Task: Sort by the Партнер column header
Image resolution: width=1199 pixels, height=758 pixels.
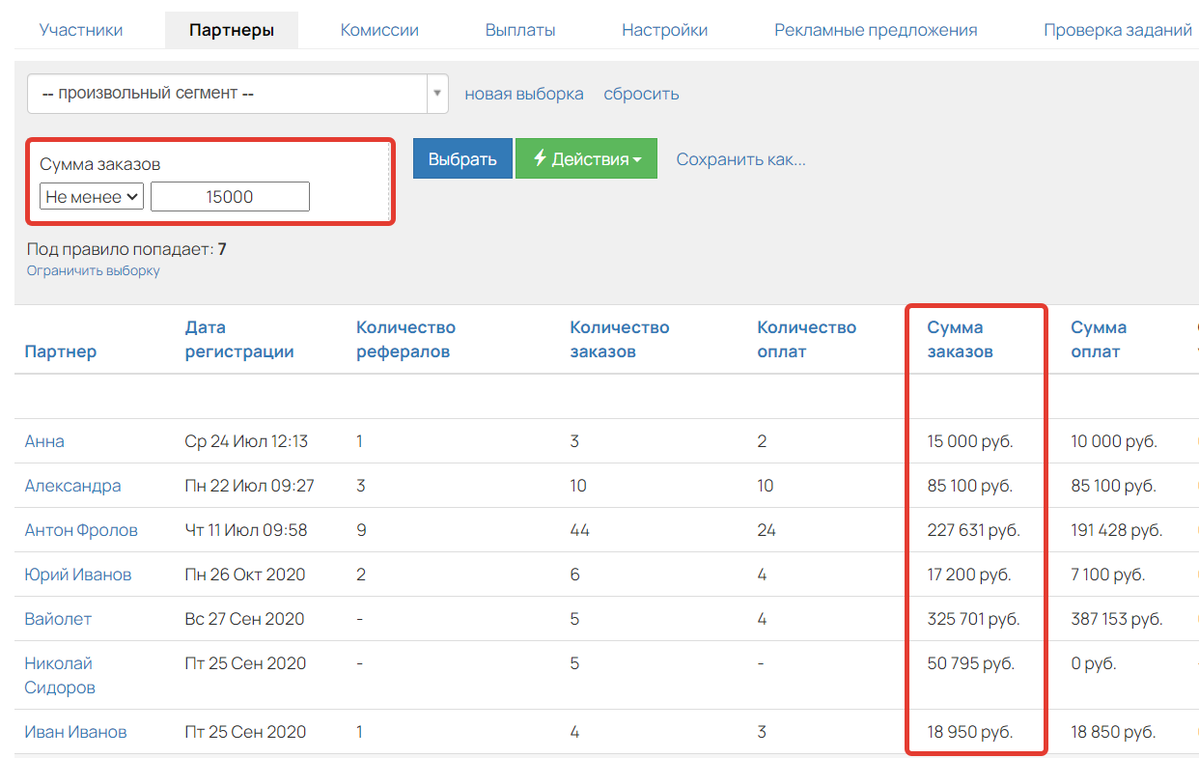Action: [x=60, y=351]
